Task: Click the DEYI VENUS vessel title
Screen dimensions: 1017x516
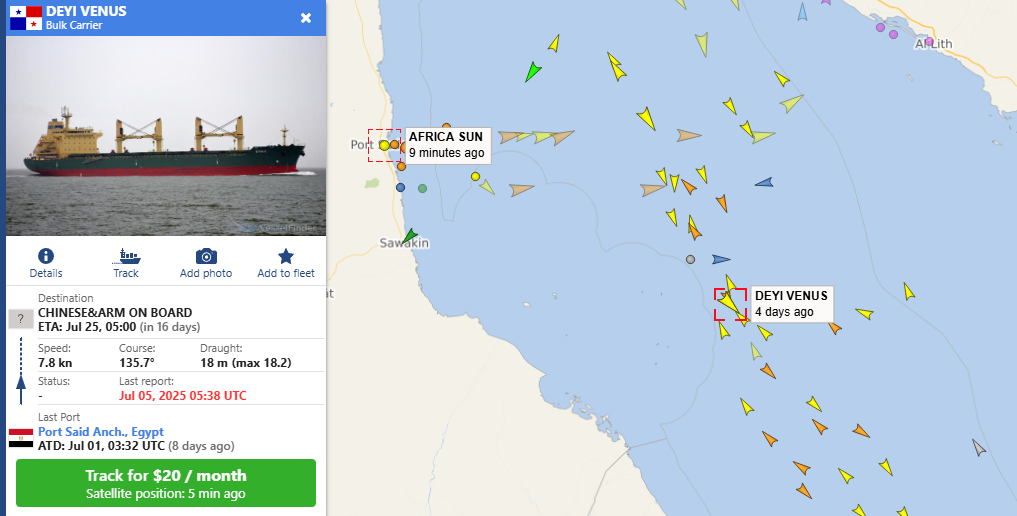Action: click(86, 11)
